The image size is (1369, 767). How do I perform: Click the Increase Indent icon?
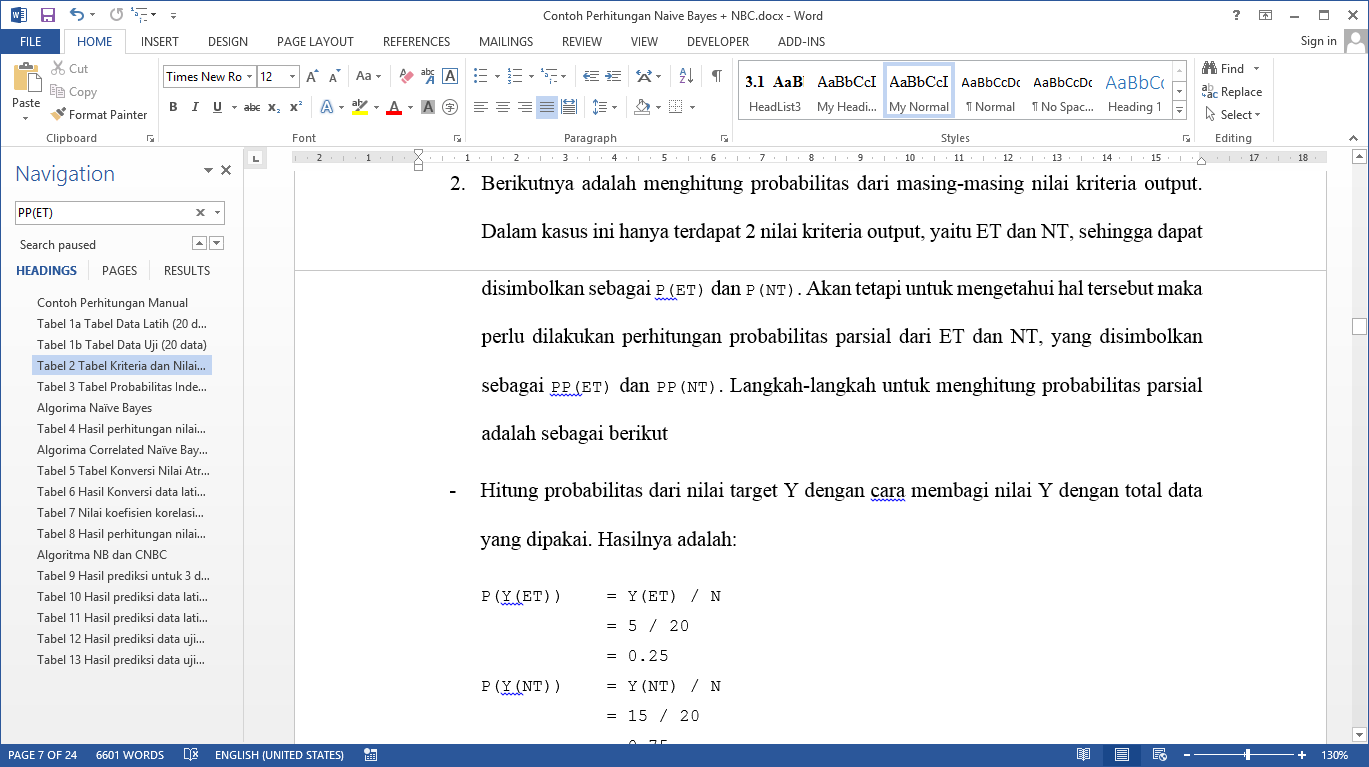click(x=612, y=76)
